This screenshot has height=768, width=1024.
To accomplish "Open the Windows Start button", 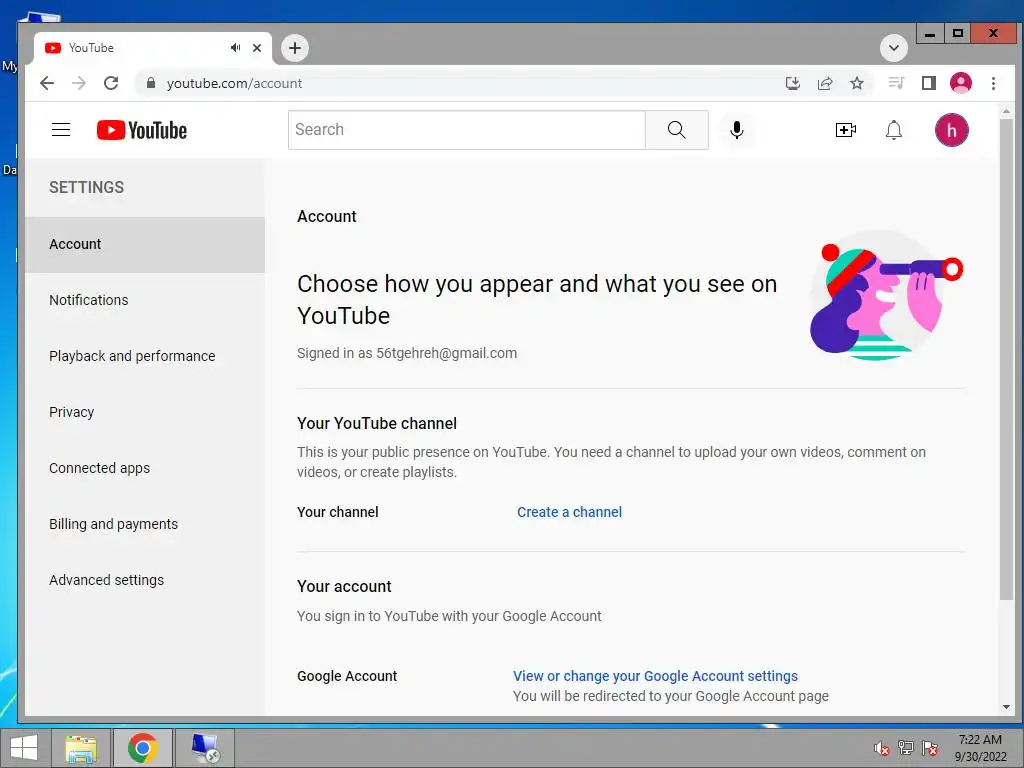I will [x=24, y=748].
